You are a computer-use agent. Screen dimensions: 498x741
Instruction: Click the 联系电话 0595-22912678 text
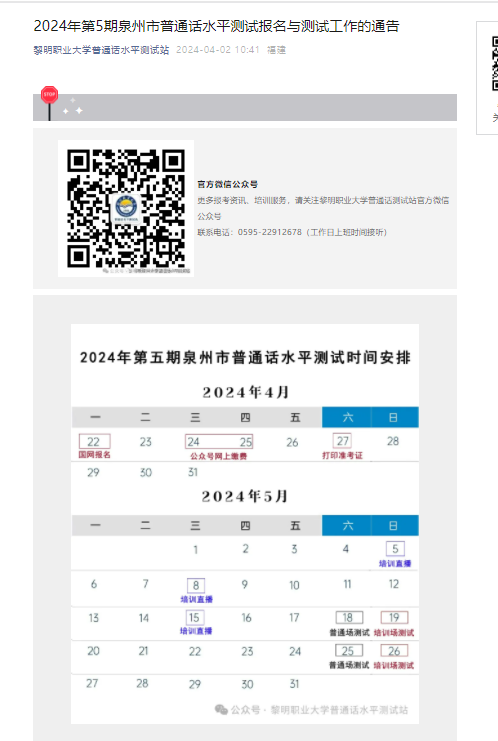(292, 232)
